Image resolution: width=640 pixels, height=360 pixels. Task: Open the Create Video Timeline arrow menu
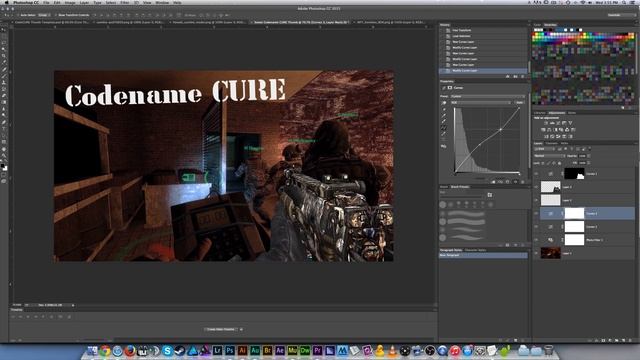241,329
